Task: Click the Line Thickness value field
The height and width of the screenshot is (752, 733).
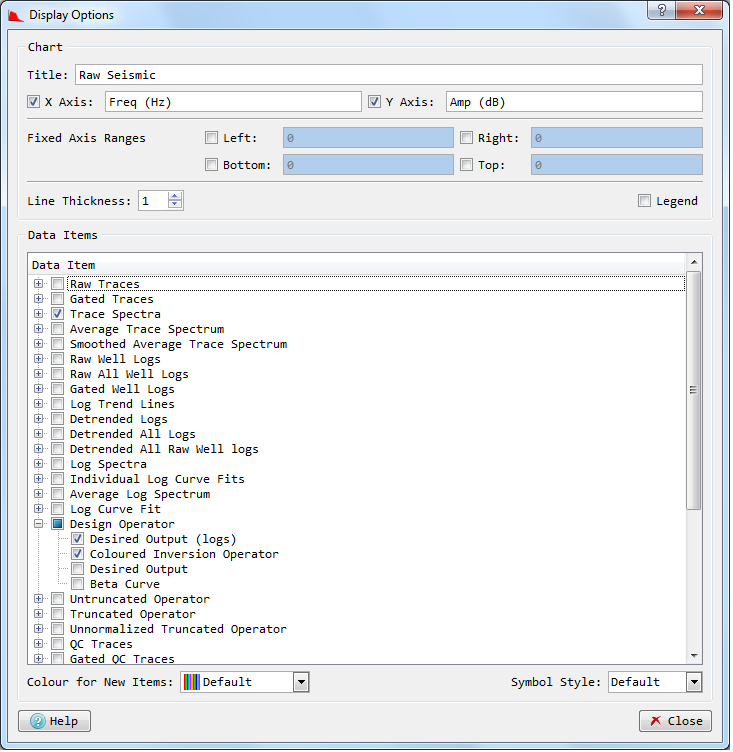Action: pos(154,201)
